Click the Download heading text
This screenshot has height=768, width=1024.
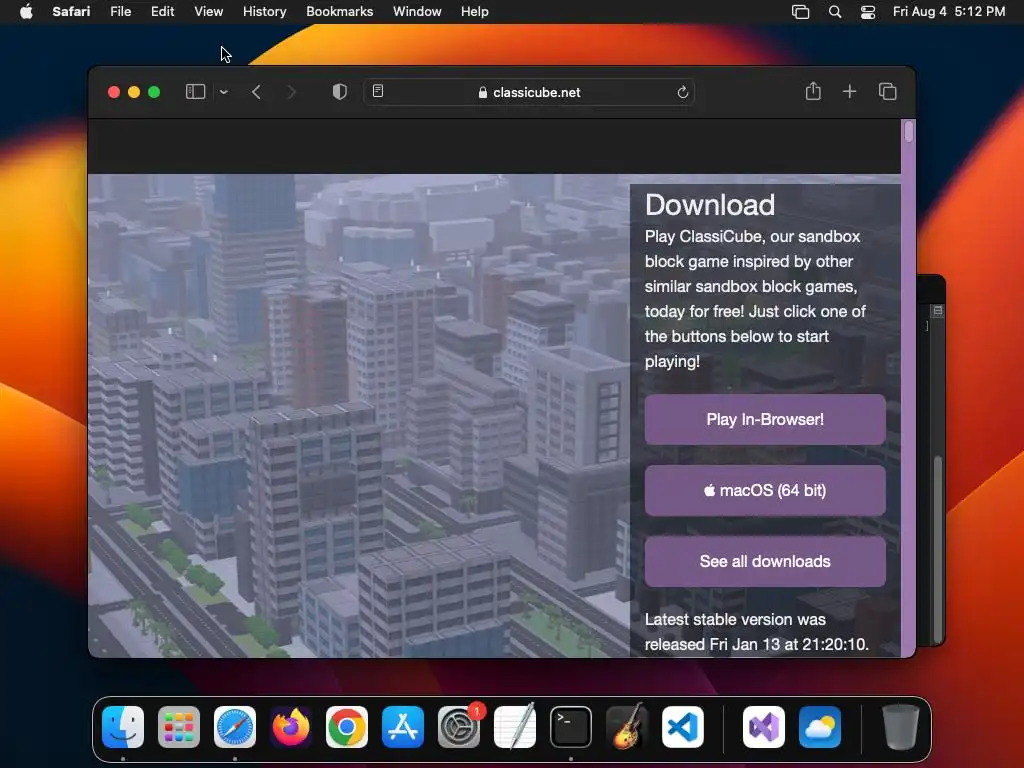[x=710, y=205]
